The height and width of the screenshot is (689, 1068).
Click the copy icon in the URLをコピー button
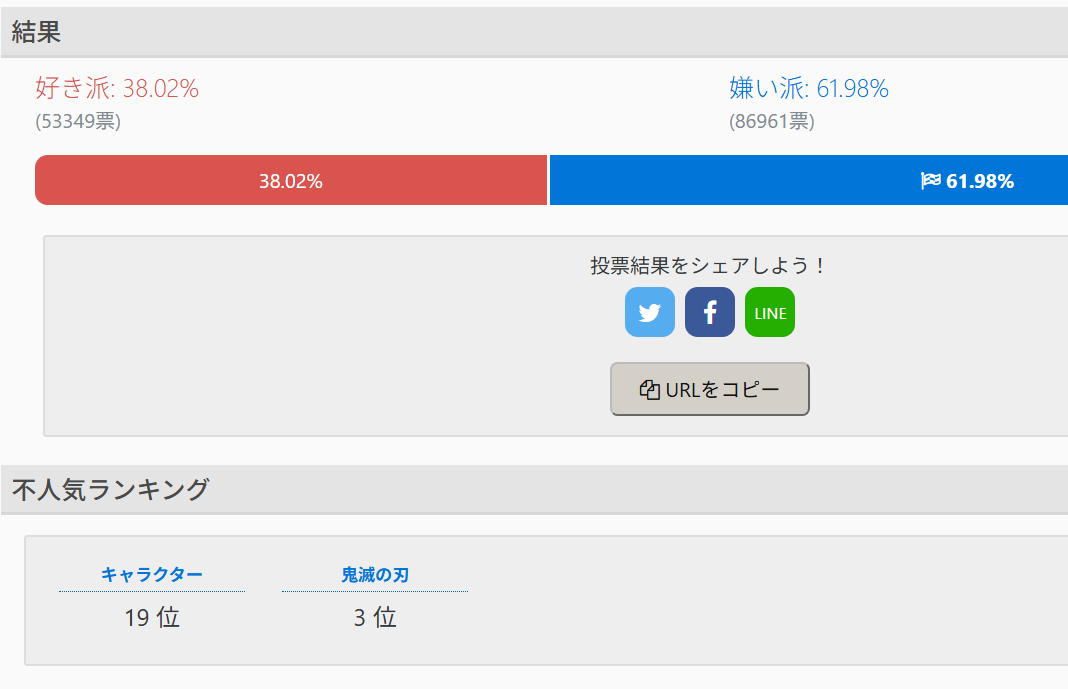(650, 389)
